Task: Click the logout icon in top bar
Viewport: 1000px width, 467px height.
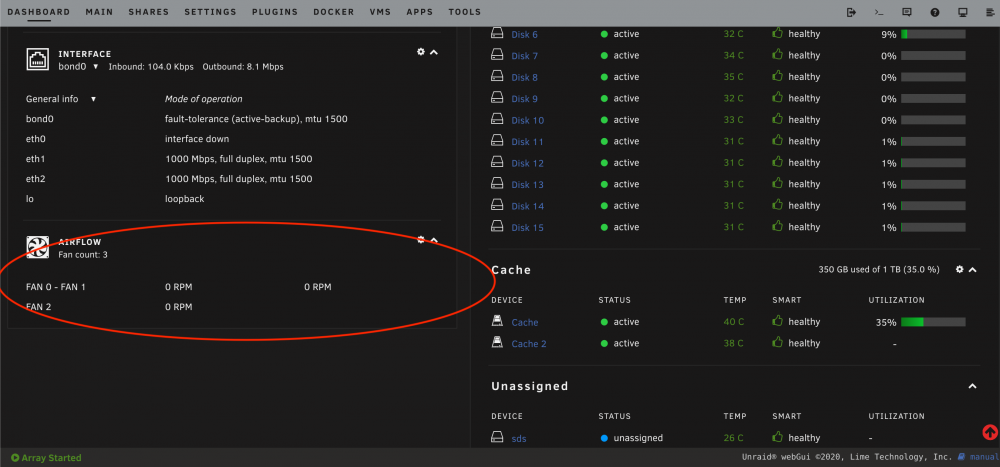Action: click(x=851, y=12)
